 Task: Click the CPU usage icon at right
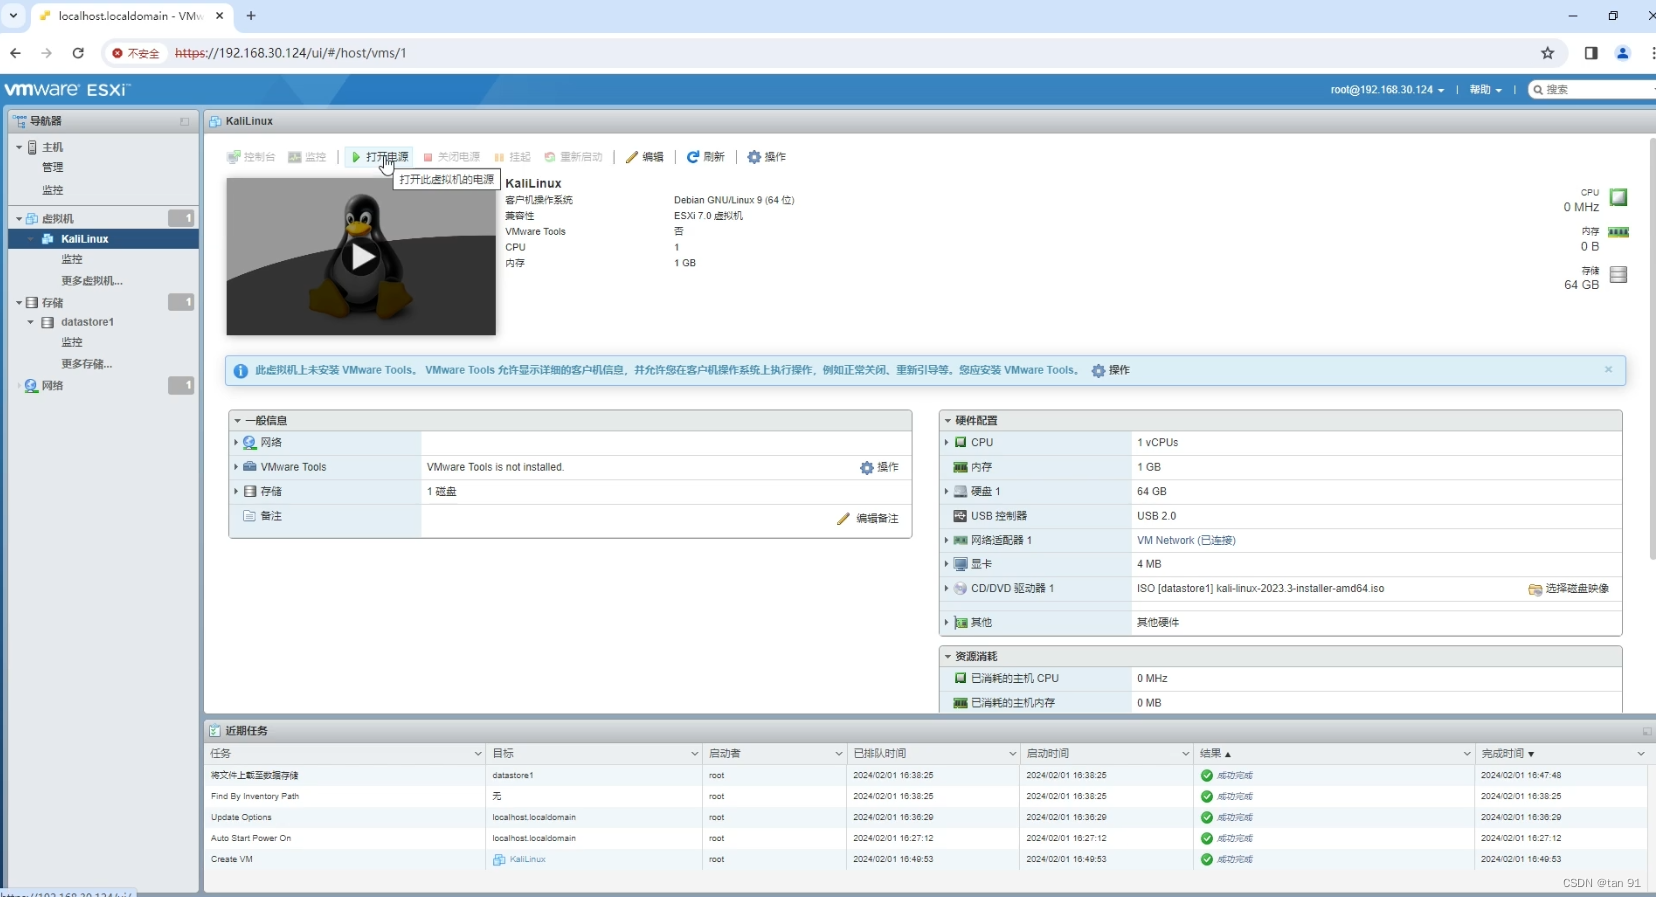pyautogui.click(x=1618, y=197)
